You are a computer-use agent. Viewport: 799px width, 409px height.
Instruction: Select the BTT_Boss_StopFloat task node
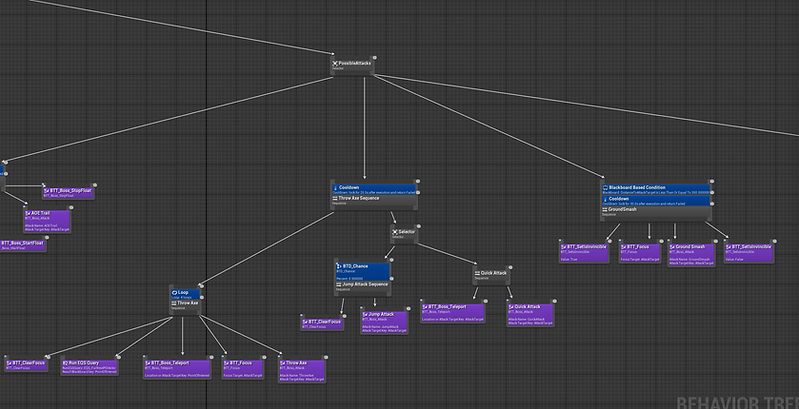tap(68, 192)
